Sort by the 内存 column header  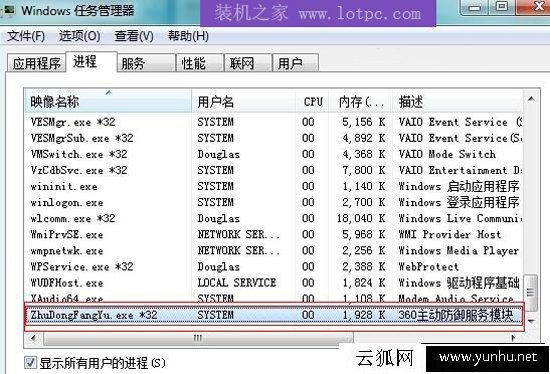(361, 101)
